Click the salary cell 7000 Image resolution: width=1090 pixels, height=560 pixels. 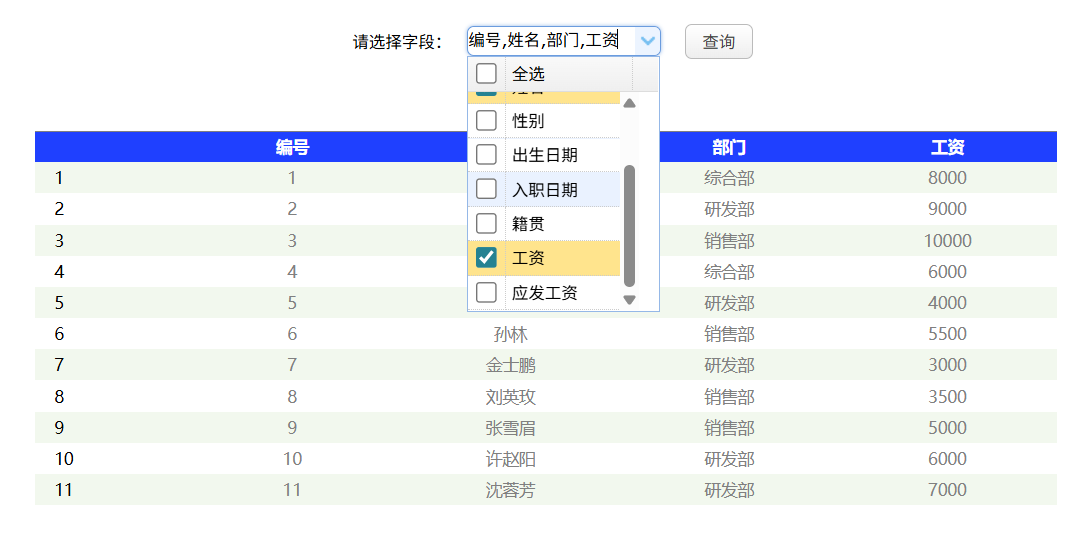coord(947,490)
